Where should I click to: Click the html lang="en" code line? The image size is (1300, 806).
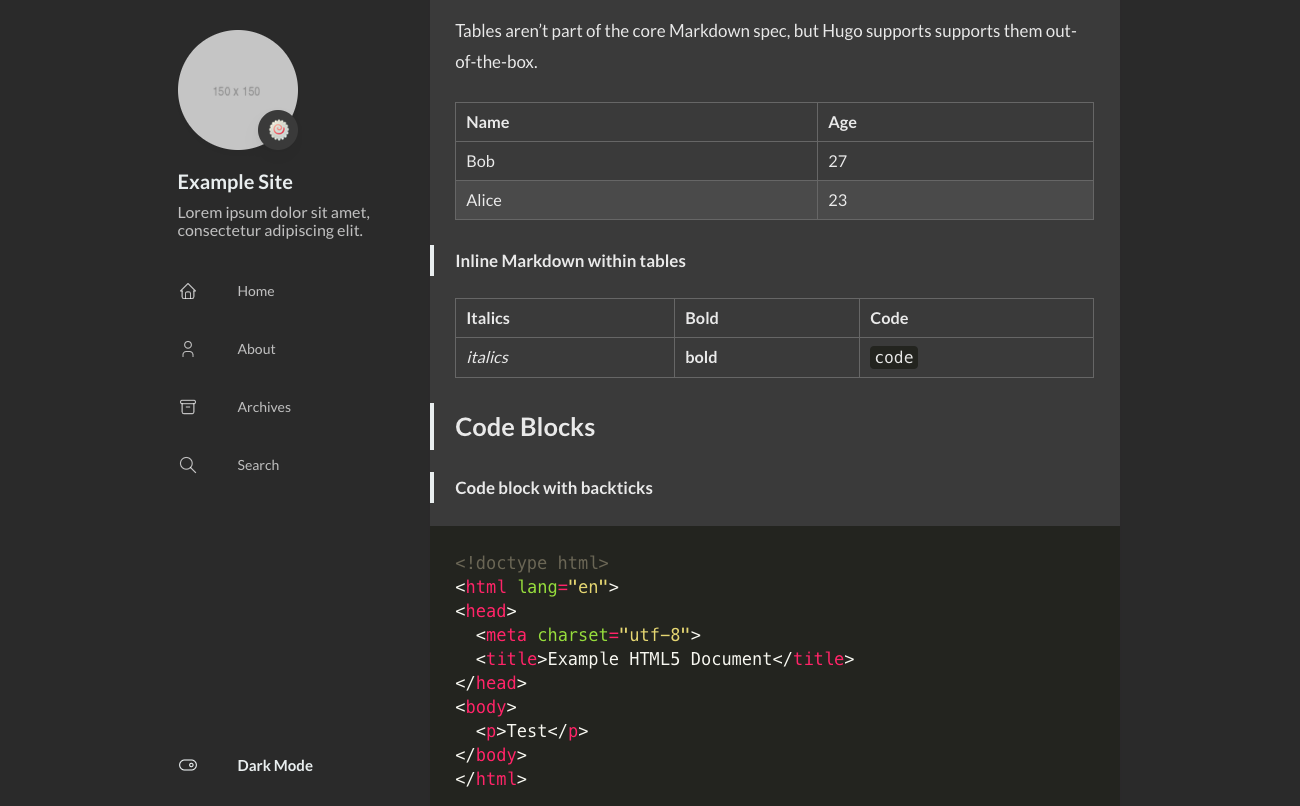point(537,587)
